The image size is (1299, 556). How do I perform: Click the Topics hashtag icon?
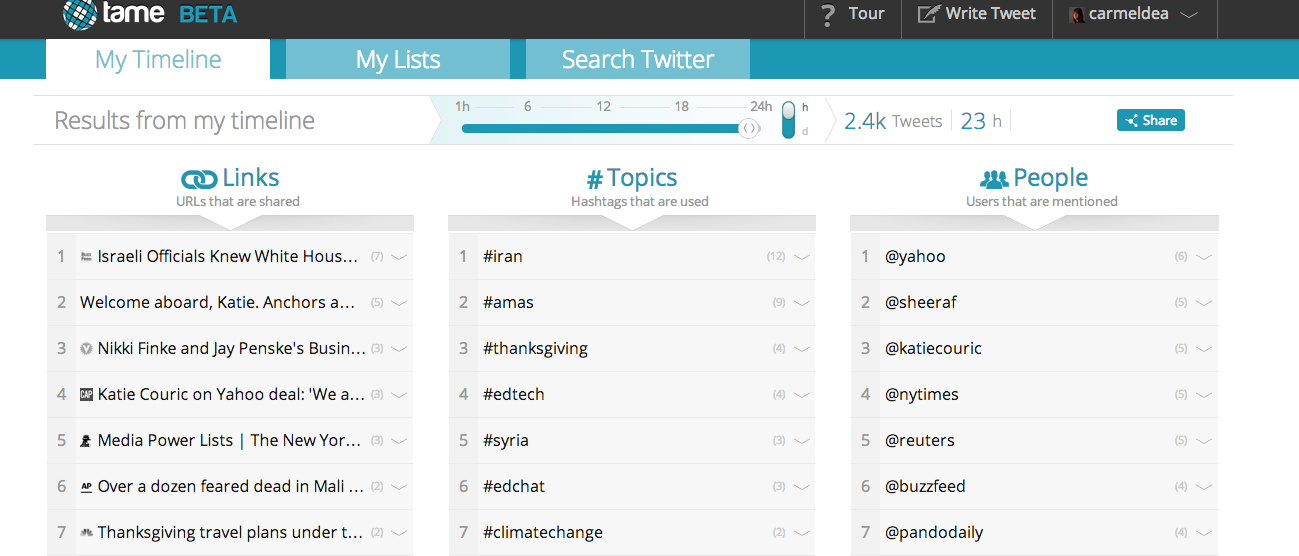tap(594, 179)
